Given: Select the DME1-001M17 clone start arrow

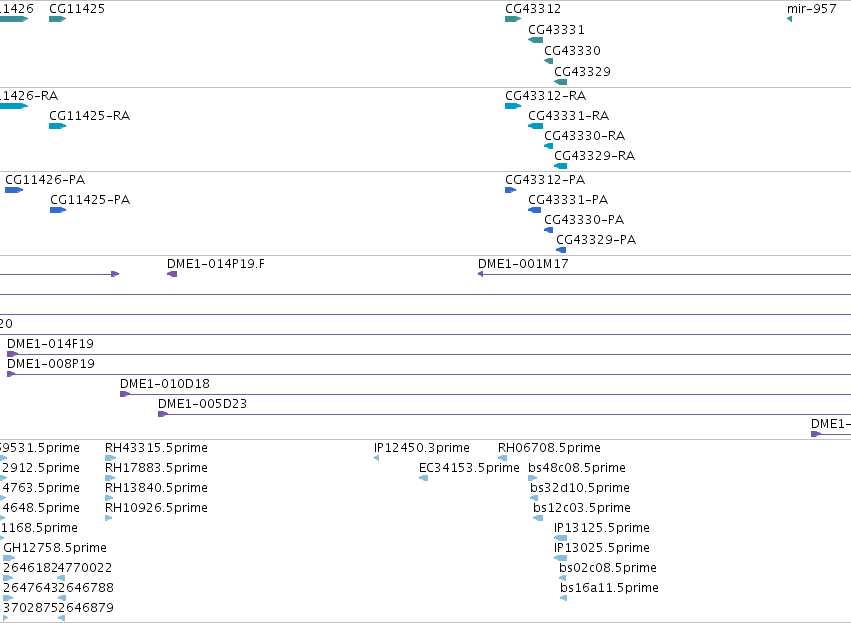Looking at the screenshot, I should (x=480, y=274).
